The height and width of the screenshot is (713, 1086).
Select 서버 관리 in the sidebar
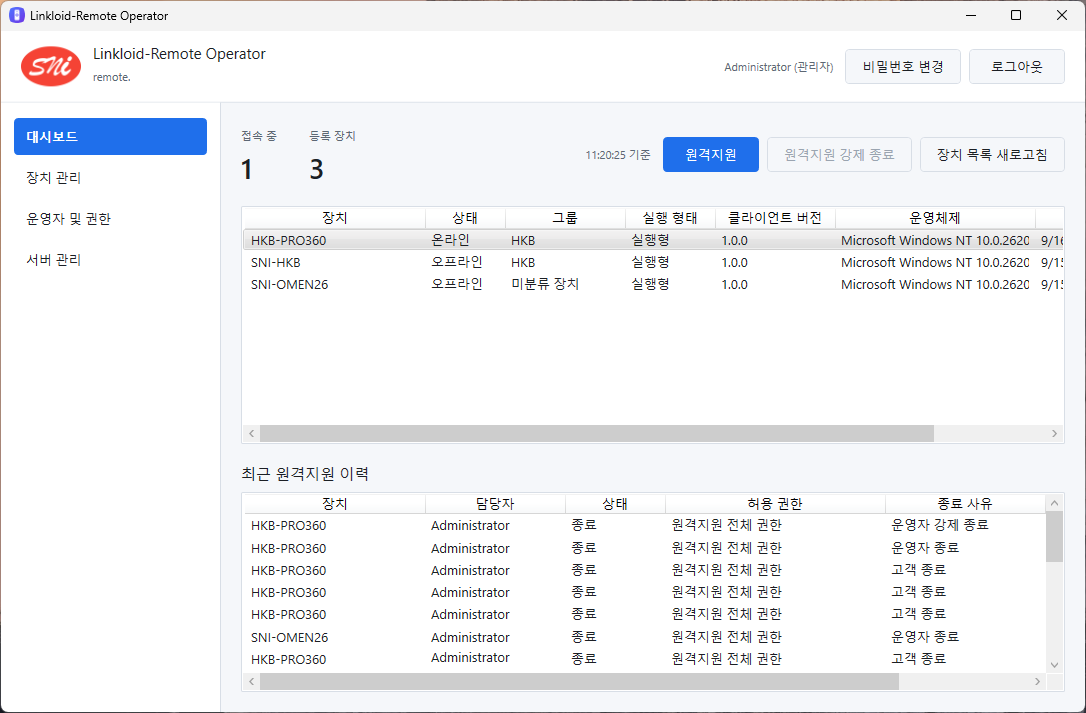[x=110, y=259]
